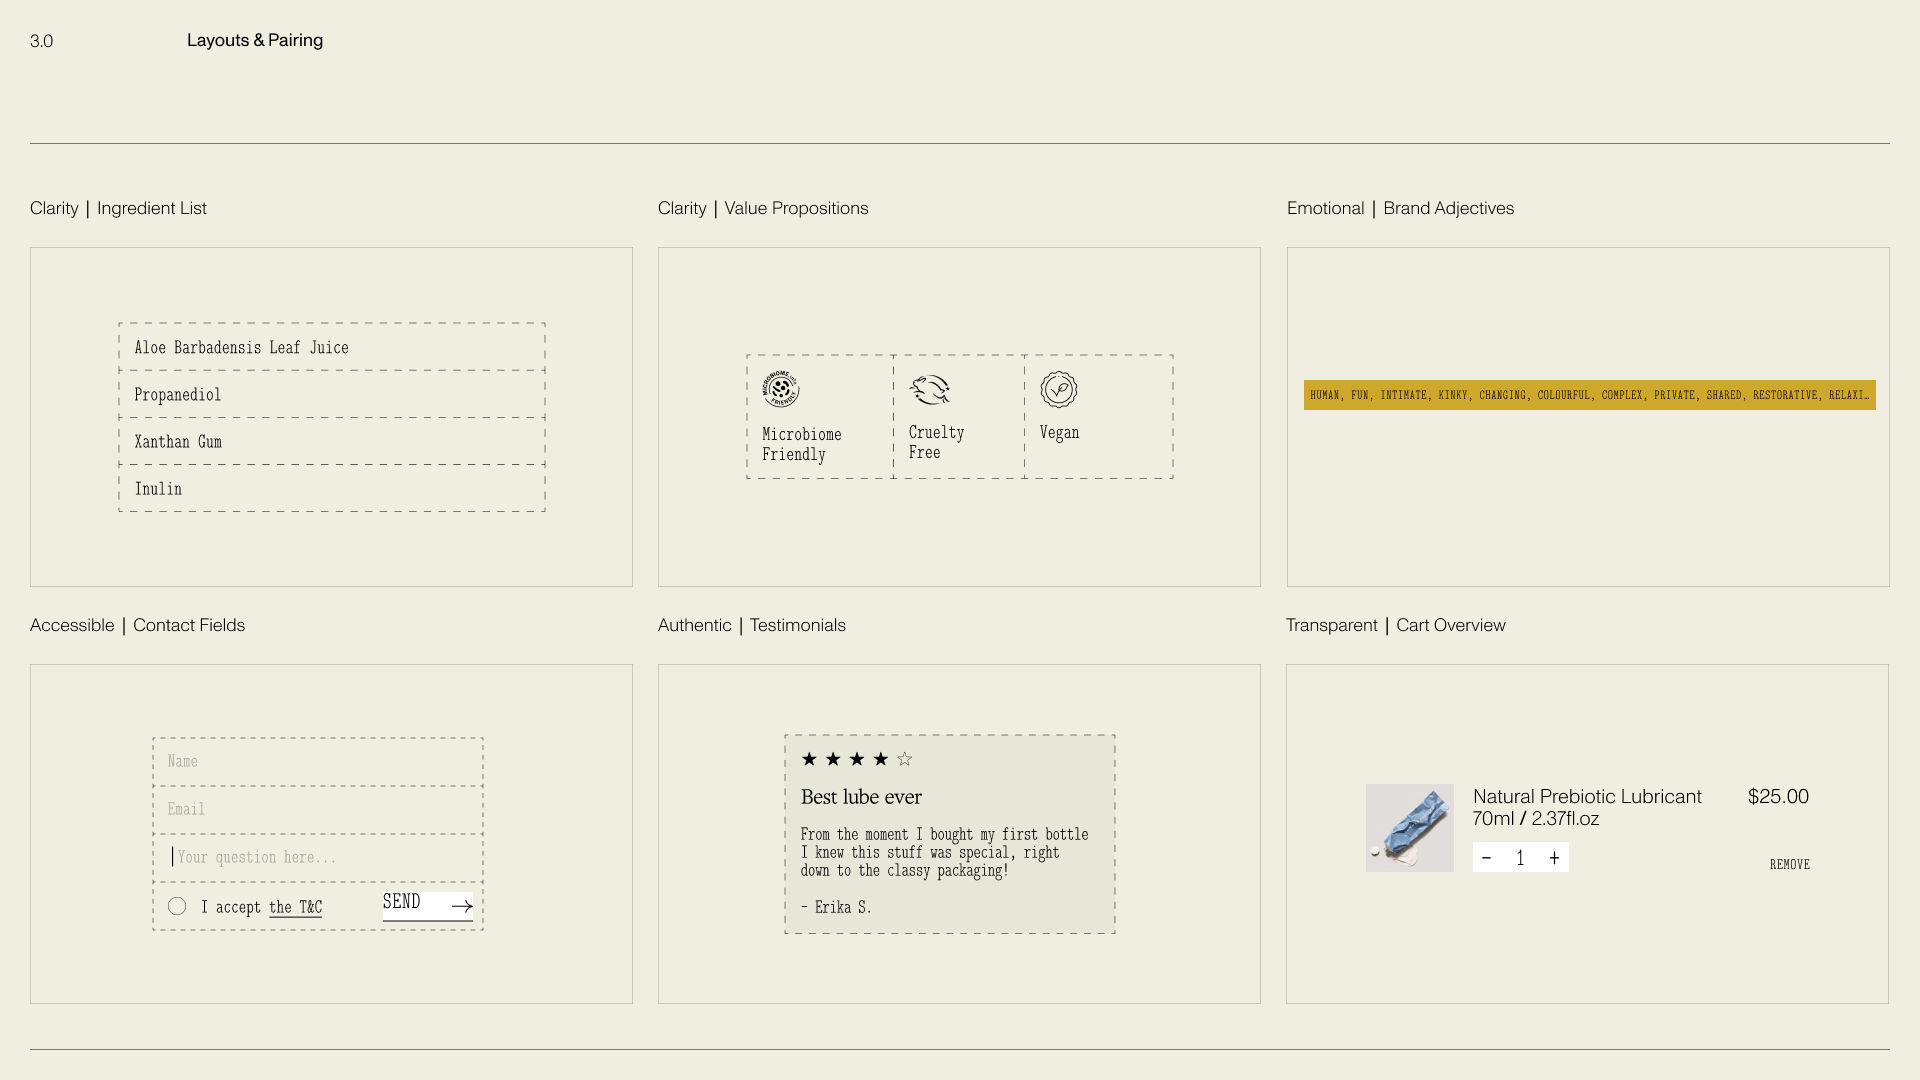
Task: Click the quantity number field in the cart
Action: point(1520,857)
